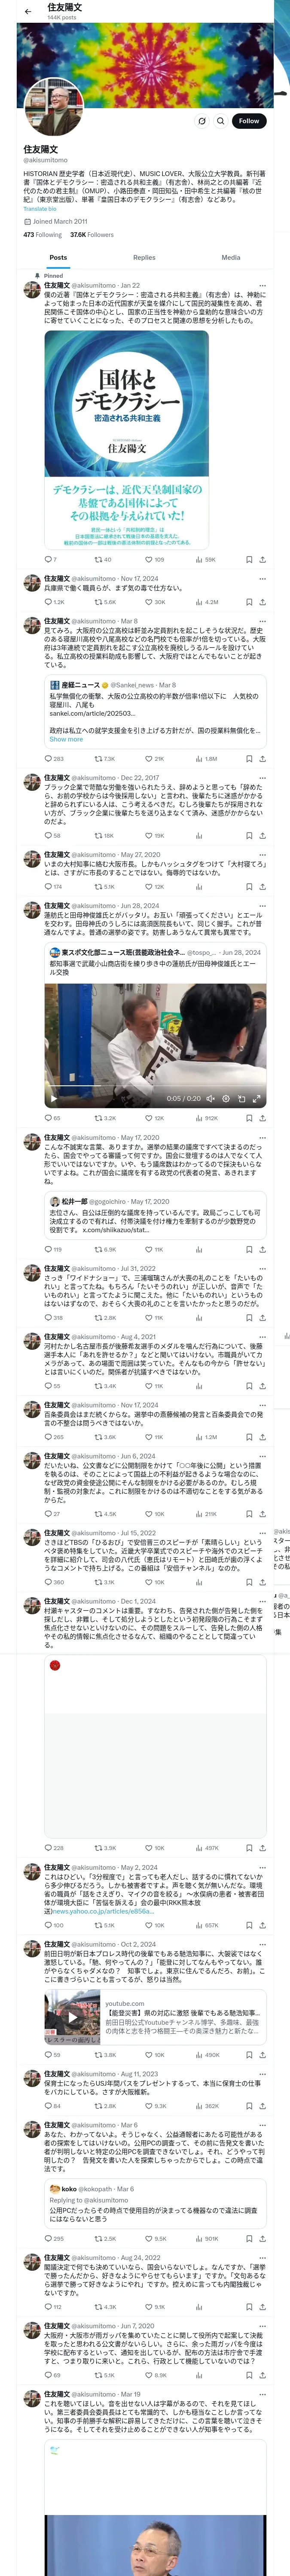The image size is (290, 2576).
Task: Switch to the Replies tab
Action: 144,258
